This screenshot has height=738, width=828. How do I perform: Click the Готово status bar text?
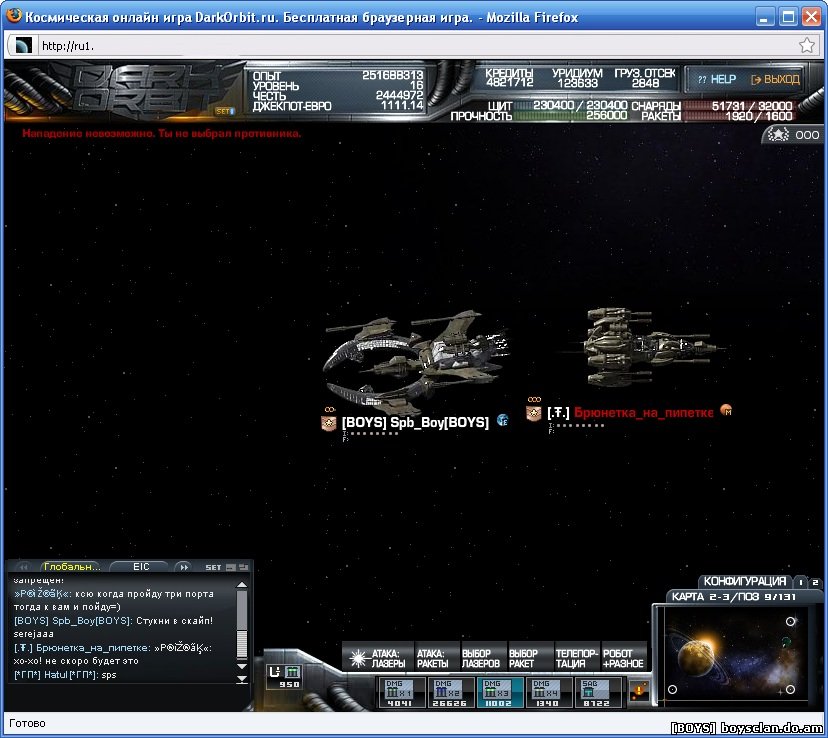[27, 723]
